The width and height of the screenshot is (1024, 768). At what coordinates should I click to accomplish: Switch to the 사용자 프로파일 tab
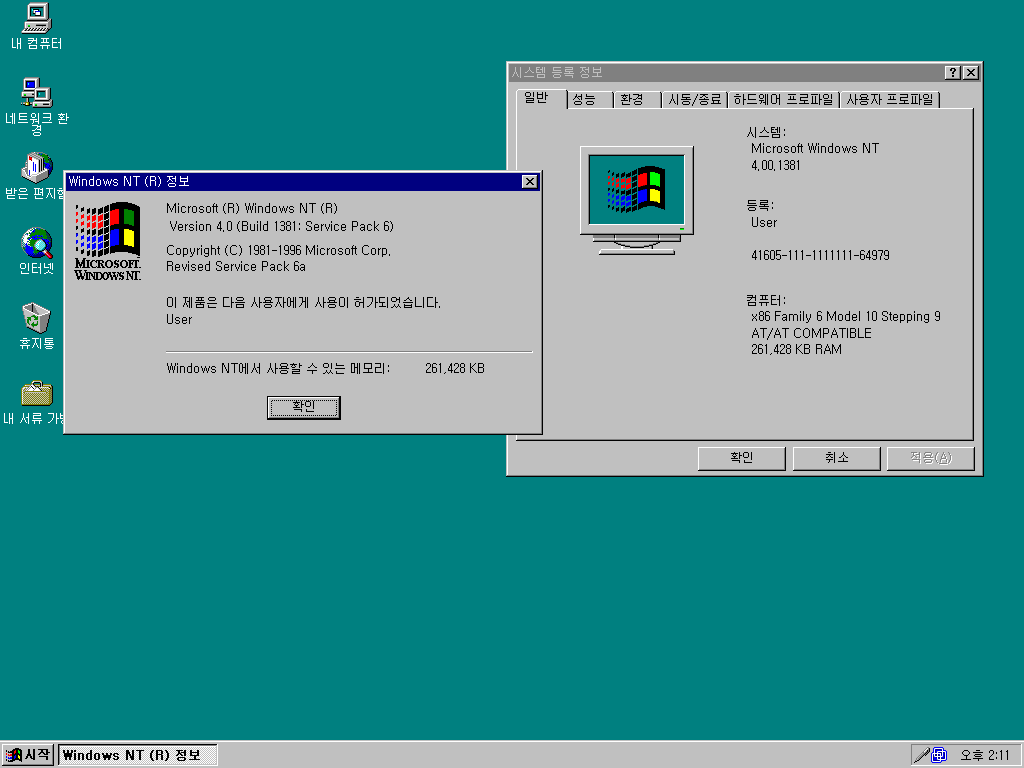890,99
